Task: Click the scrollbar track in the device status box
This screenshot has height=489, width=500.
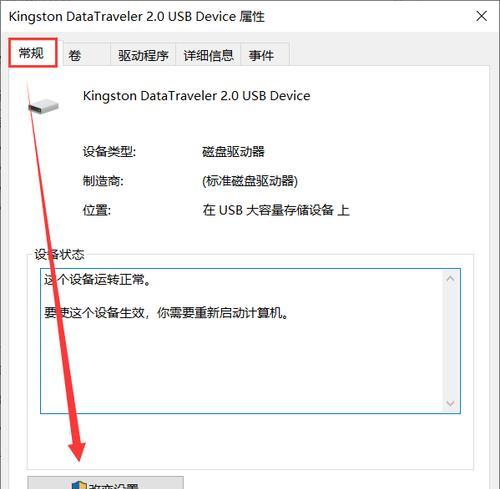Action: pyautogui.click(x=450, y=341)
